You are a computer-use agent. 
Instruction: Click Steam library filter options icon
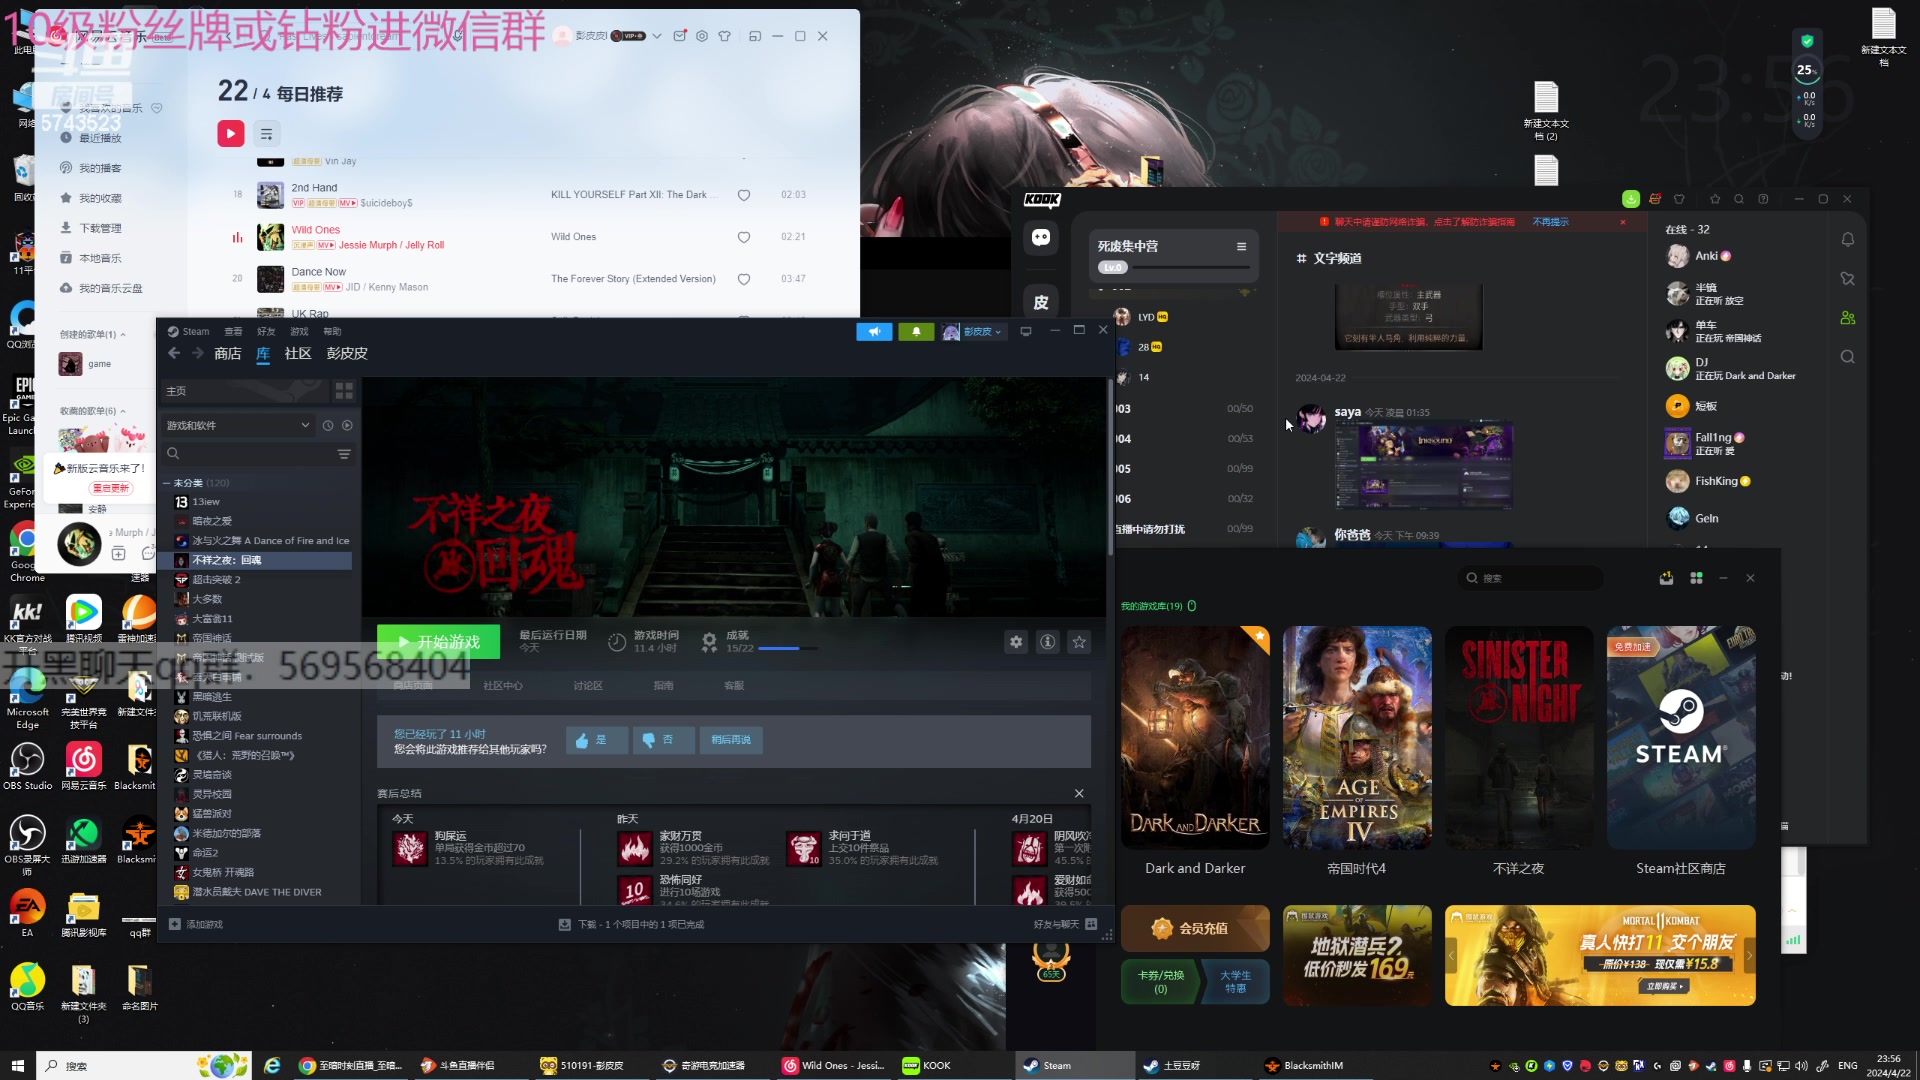click(x=344, y=454)
